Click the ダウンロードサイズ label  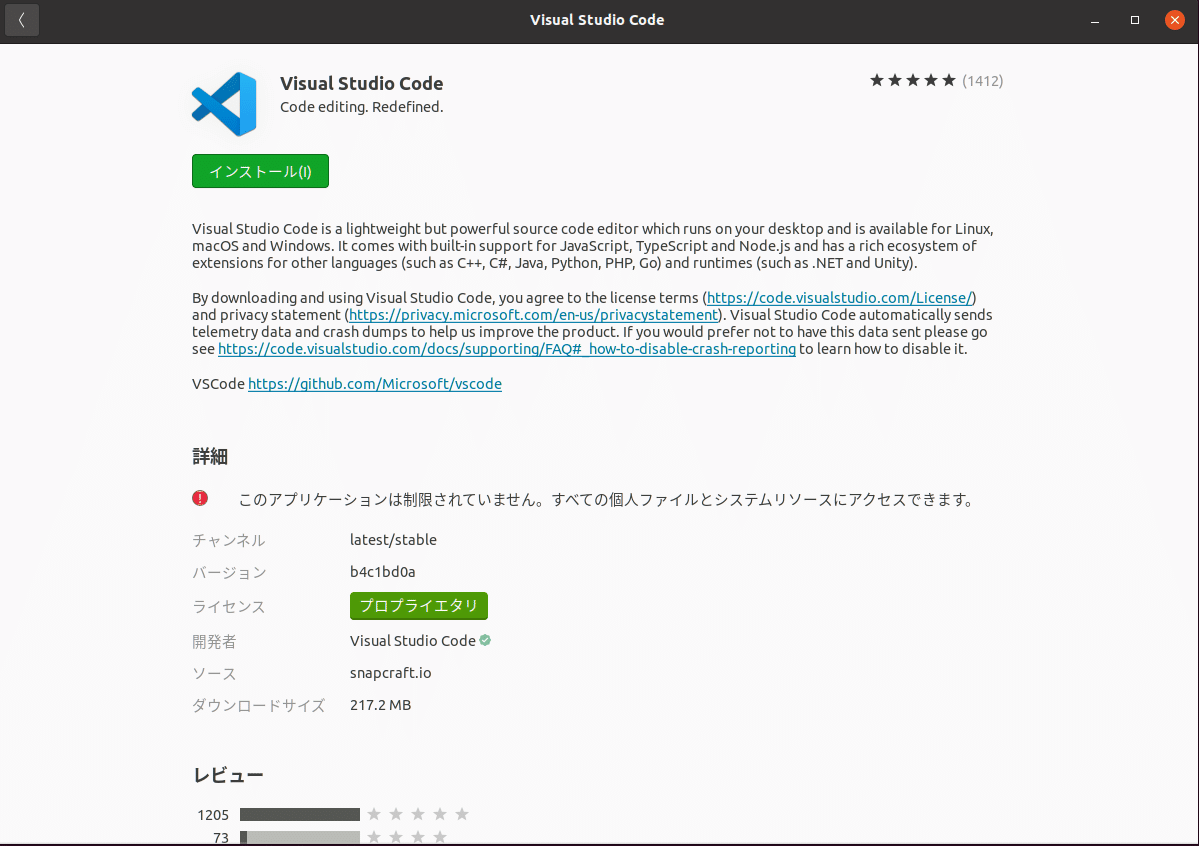(258, 706)
